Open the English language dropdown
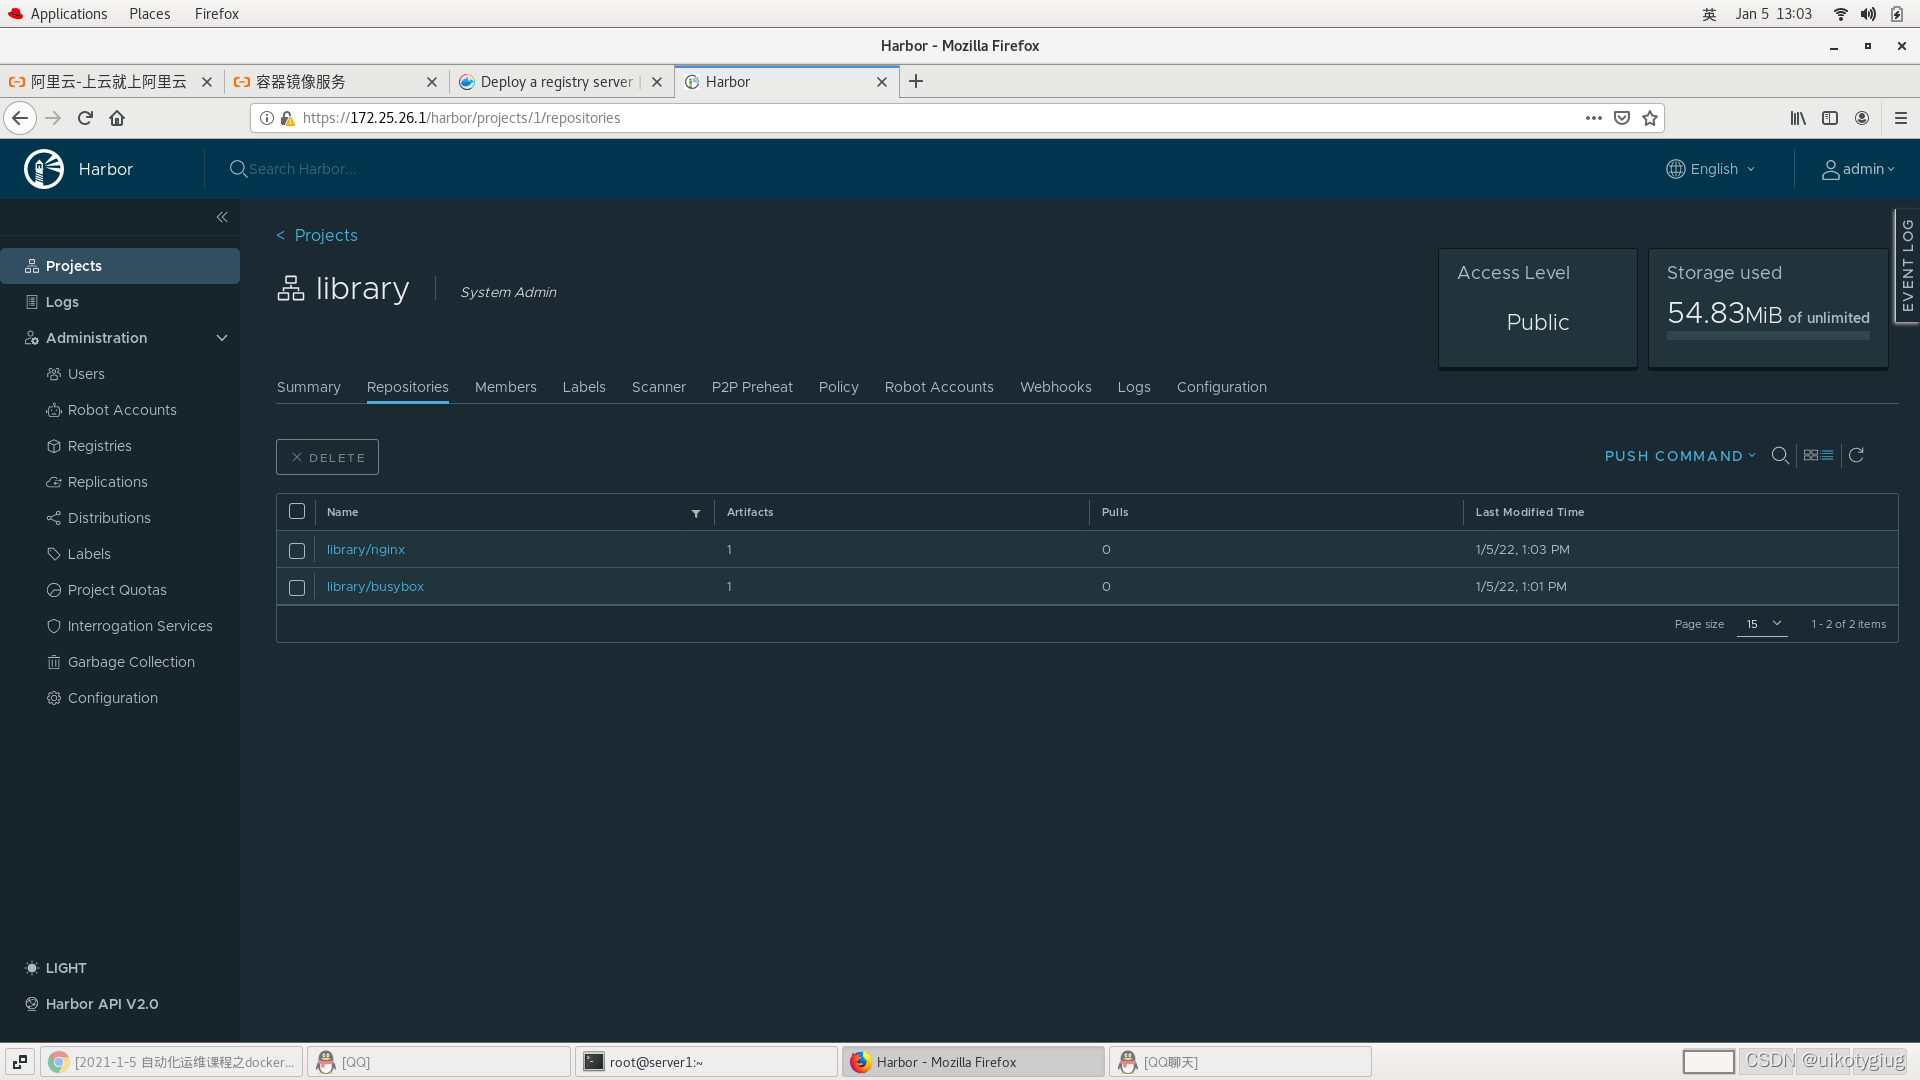The width and height of the screenshot is (1920, 1080). coord(1711,169)
